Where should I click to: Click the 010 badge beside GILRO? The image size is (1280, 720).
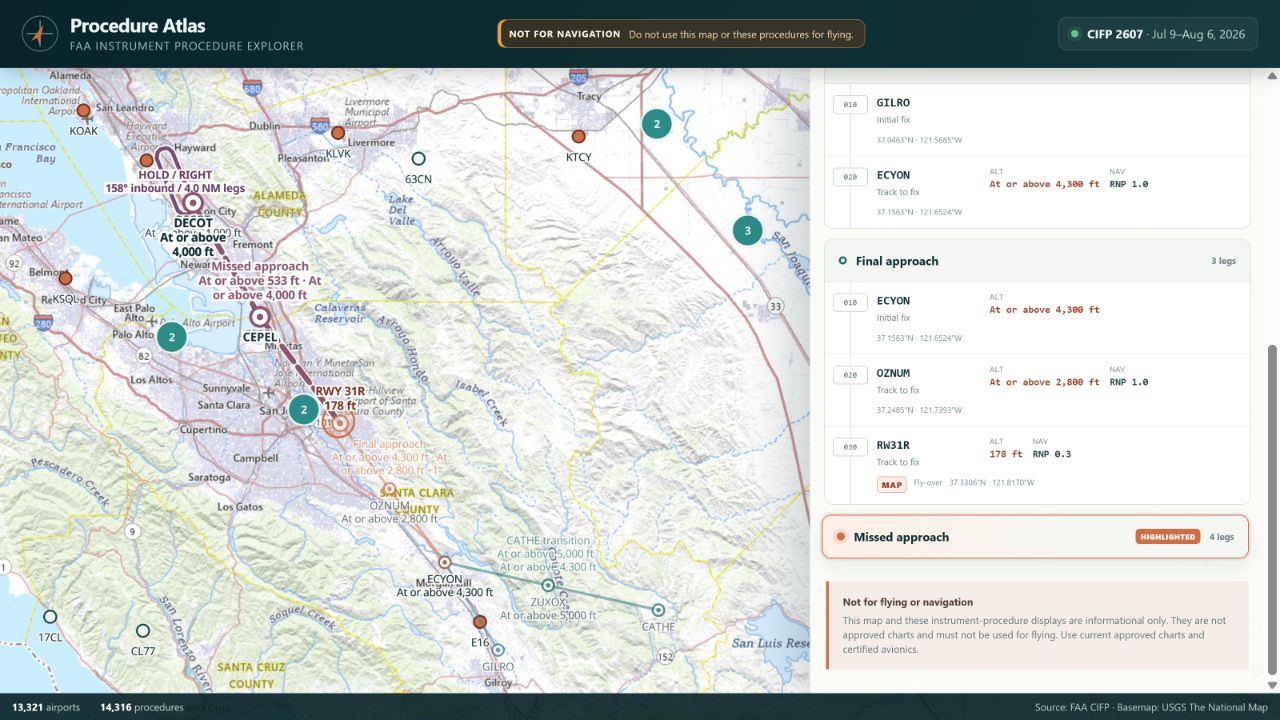pyautogui.click(x=850, y=103)
